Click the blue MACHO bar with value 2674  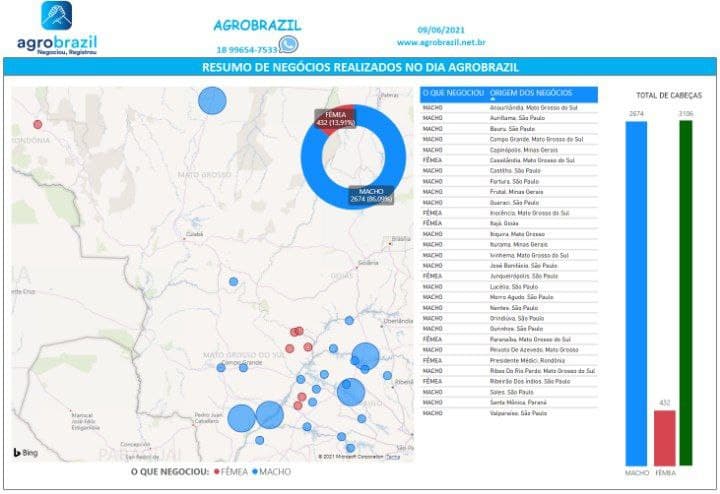pos(636,293)
